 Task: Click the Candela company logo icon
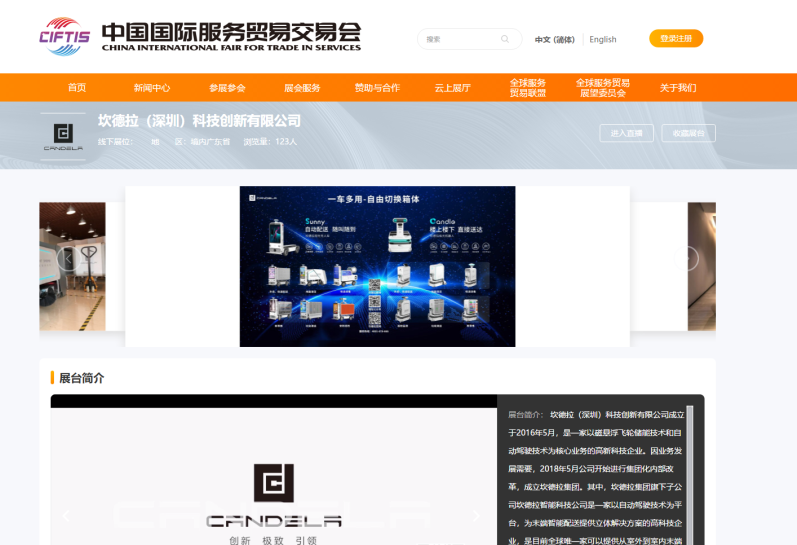[63, 135]
